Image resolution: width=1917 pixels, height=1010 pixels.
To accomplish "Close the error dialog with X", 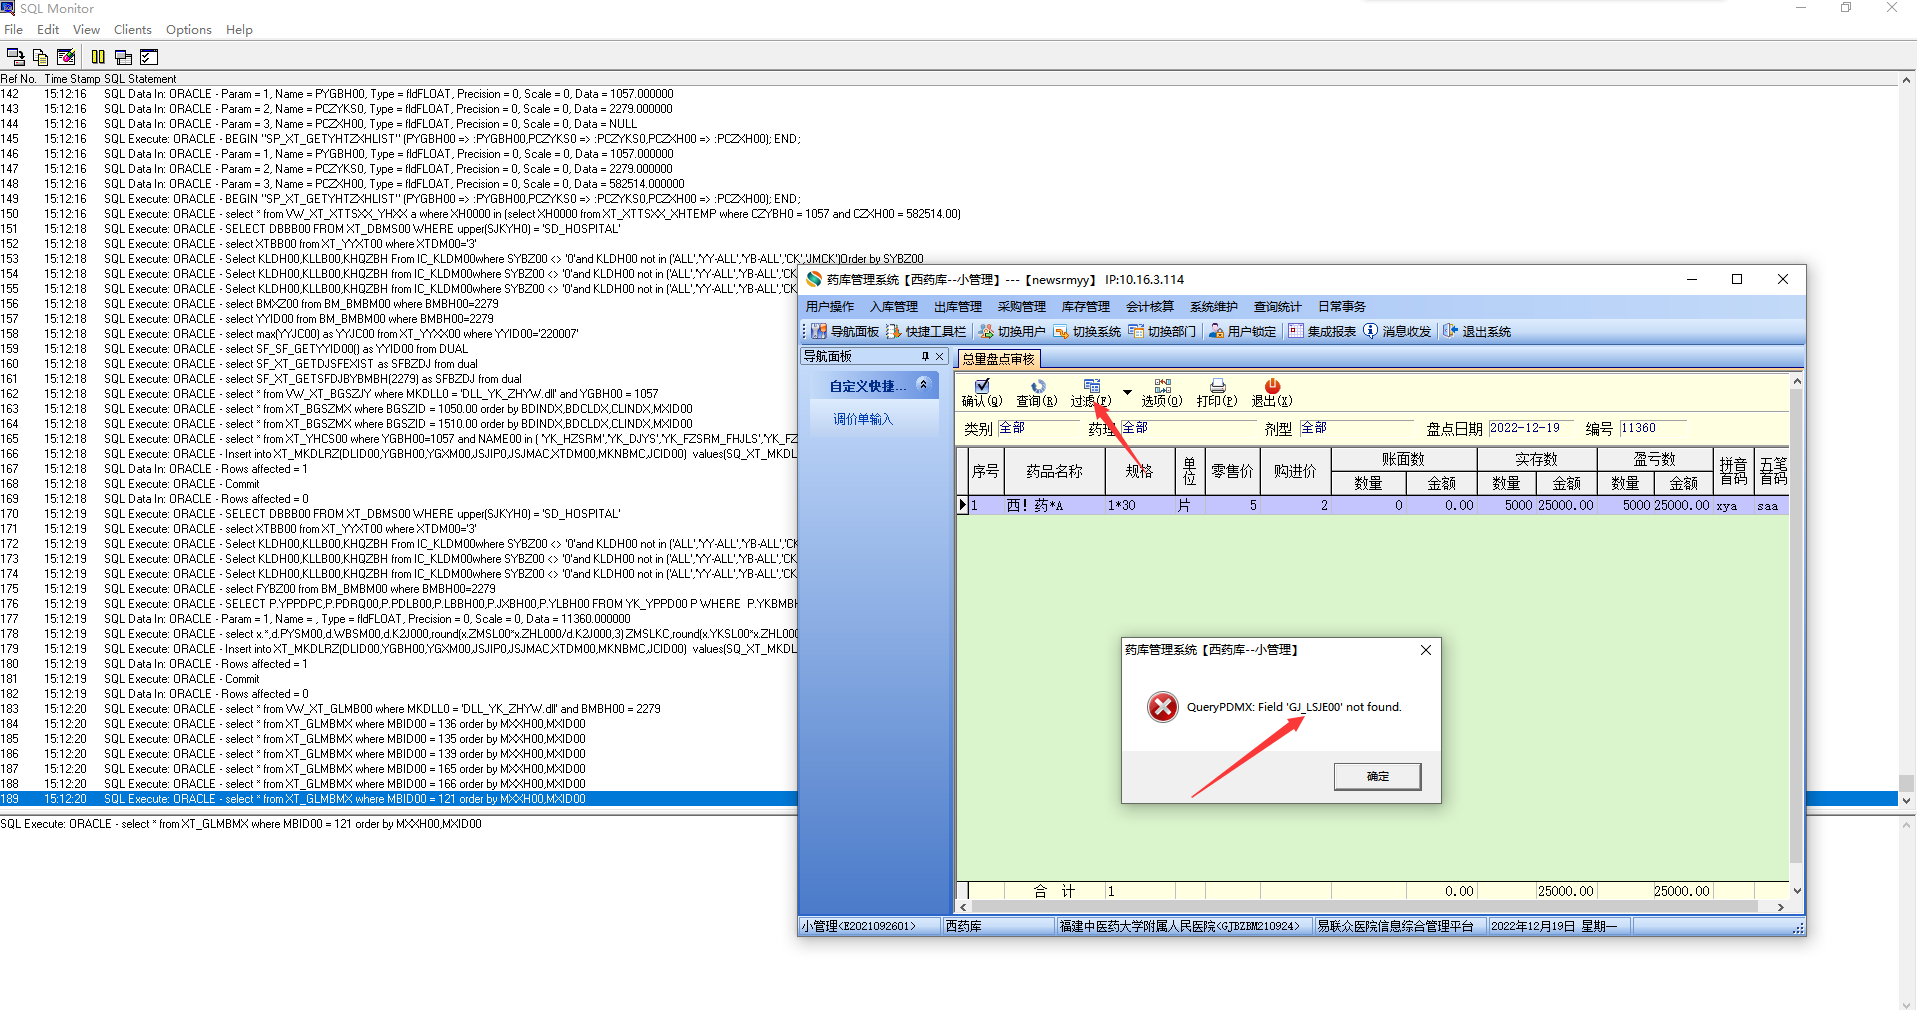I will (1426, 650).
